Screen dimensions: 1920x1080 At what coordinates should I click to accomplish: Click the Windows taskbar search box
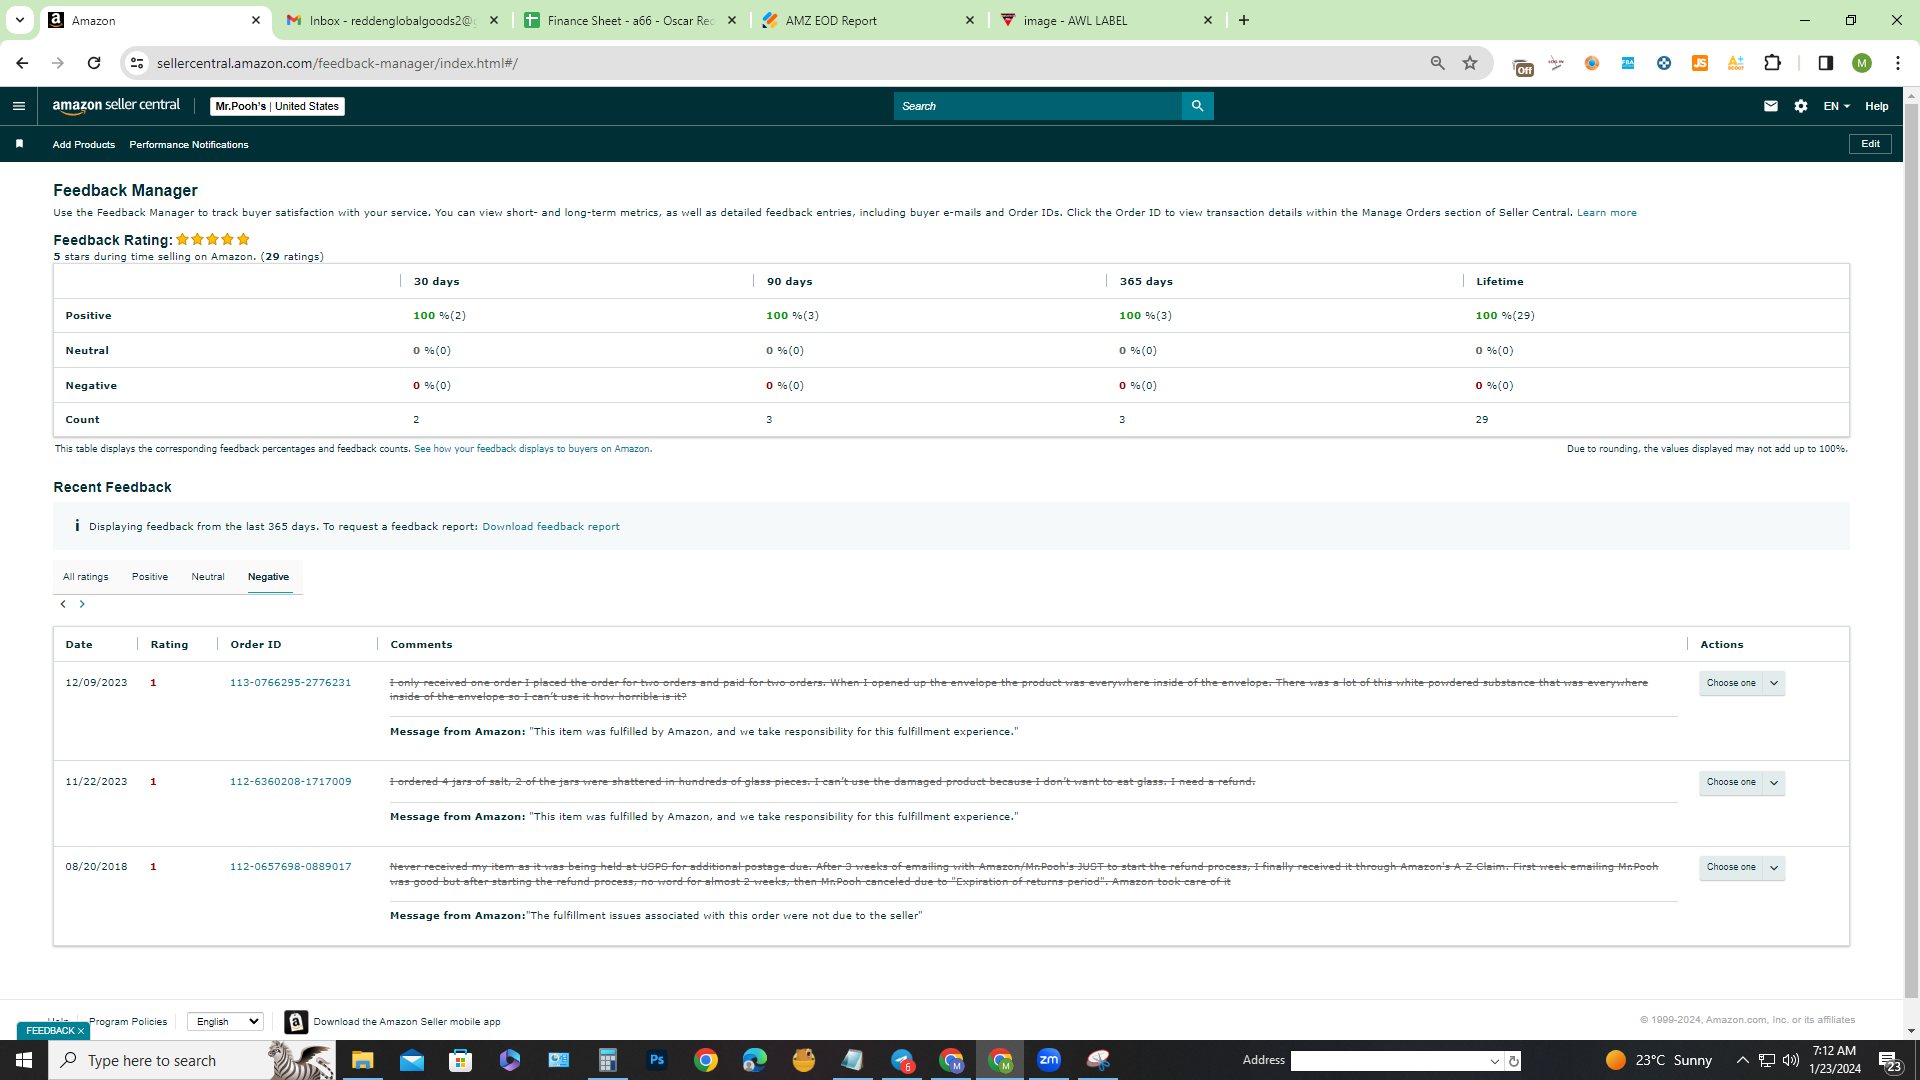(191, 1060)
